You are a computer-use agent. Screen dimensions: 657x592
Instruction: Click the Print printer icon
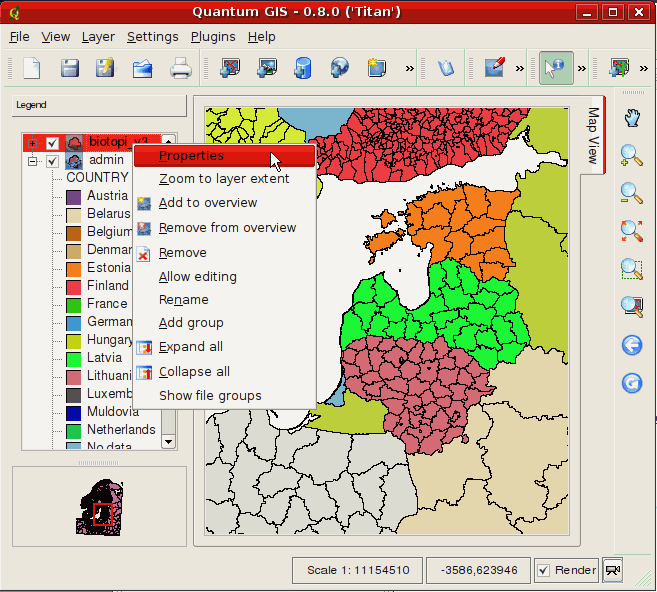coord(181,68)
